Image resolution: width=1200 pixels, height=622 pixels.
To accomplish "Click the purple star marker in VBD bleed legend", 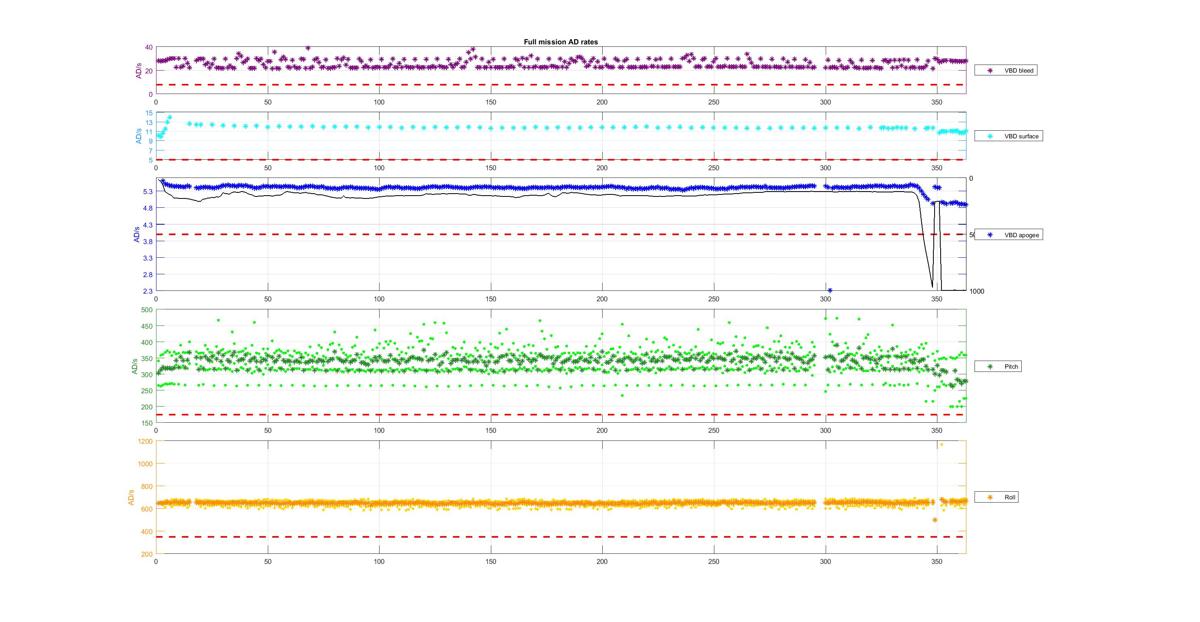I will [x=989, y=71].
